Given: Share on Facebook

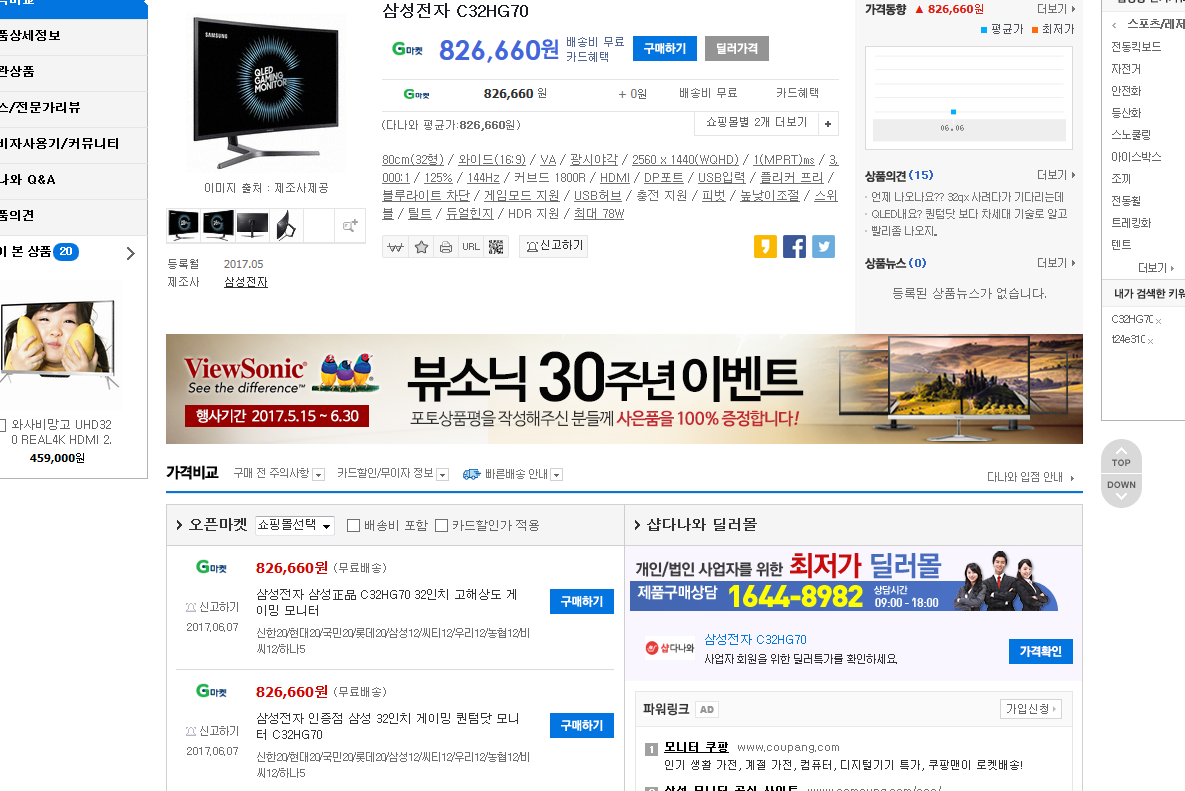Looking at the screenshot, I should (794, 246).
